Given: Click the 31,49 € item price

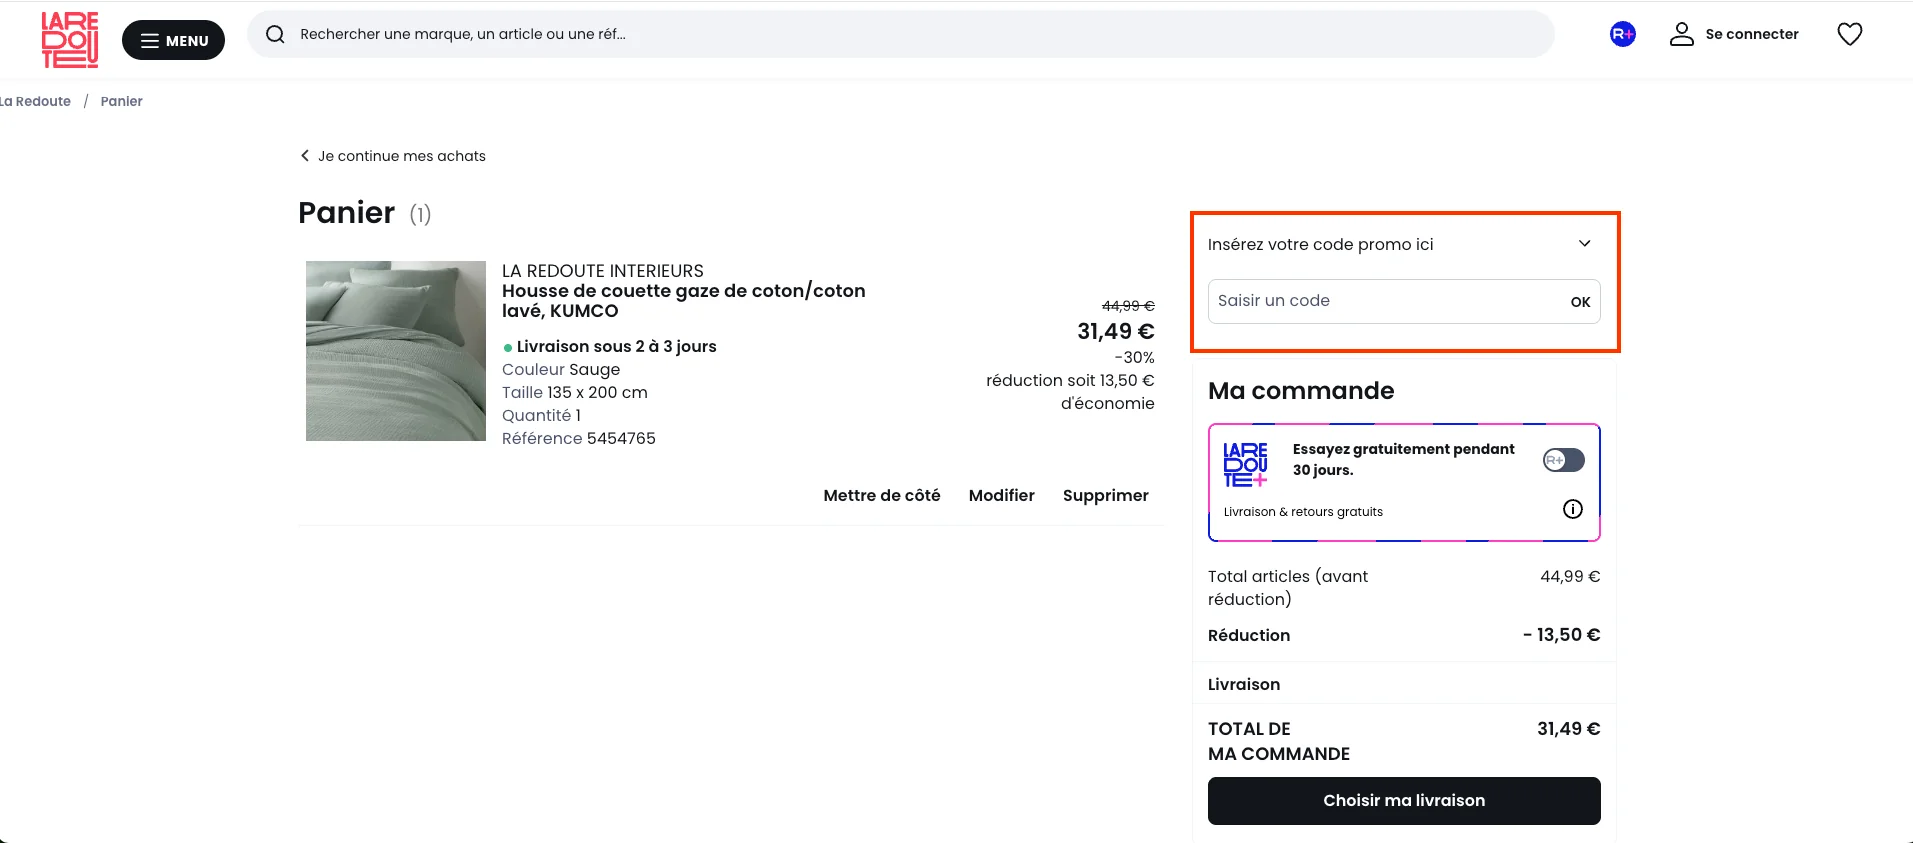Looking at the screenshot, I should tap(1116, 331).
